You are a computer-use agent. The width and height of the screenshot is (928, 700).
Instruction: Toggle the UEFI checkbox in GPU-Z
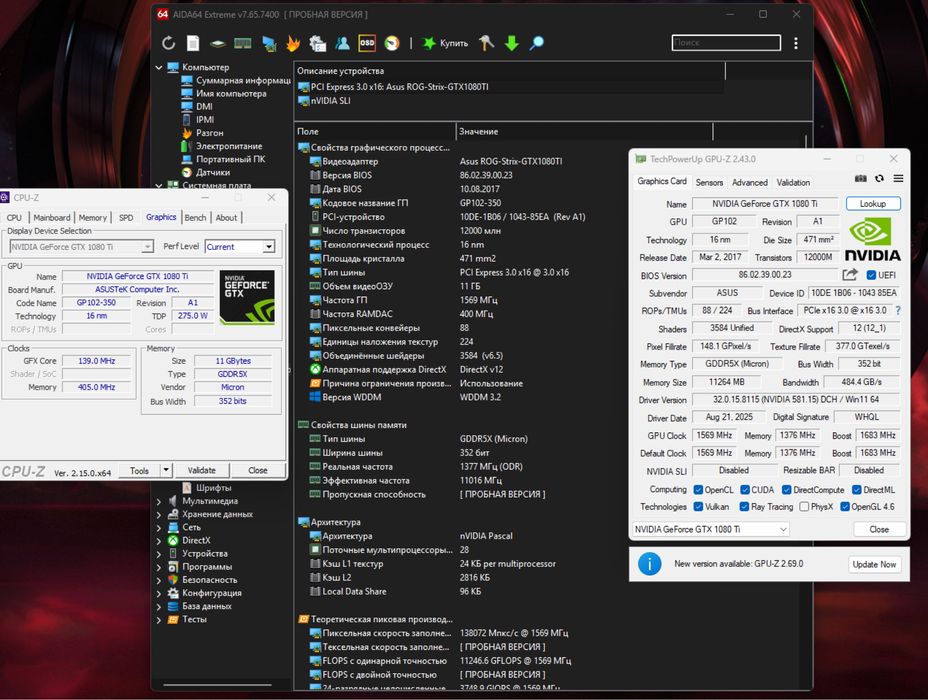click(871, 275)
